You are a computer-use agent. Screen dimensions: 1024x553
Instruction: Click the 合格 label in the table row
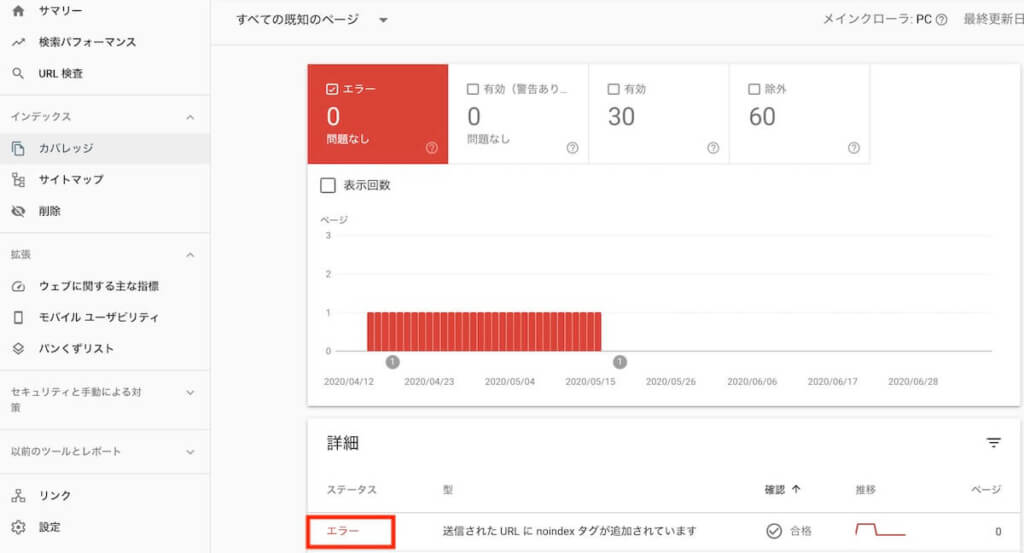pos(801,531)
